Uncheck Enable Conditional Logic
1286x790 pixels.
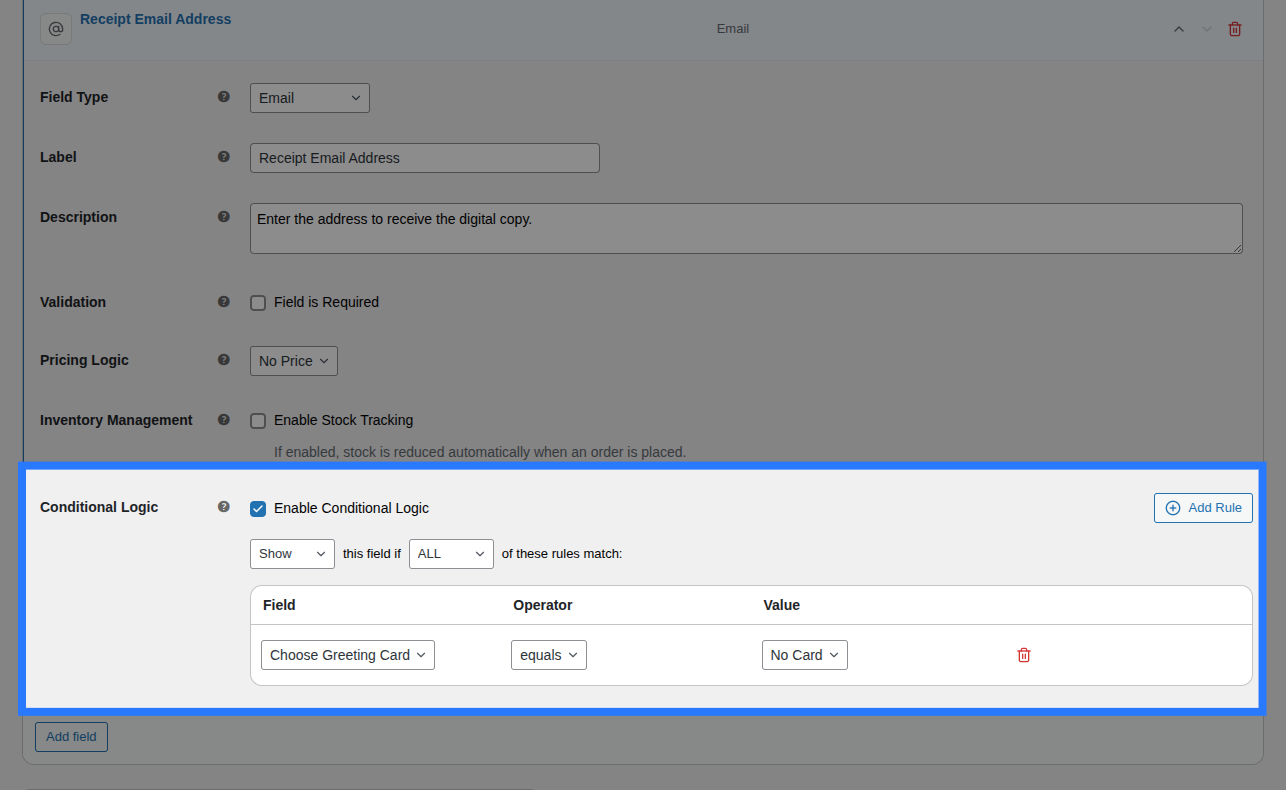[258, 509]
